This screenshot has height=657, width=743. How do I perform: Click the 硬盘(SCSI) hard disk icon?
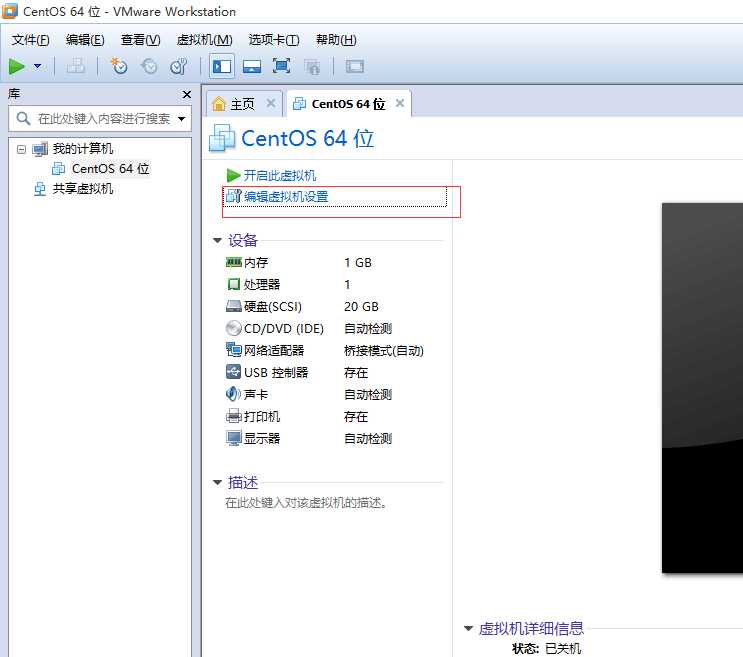234,306
